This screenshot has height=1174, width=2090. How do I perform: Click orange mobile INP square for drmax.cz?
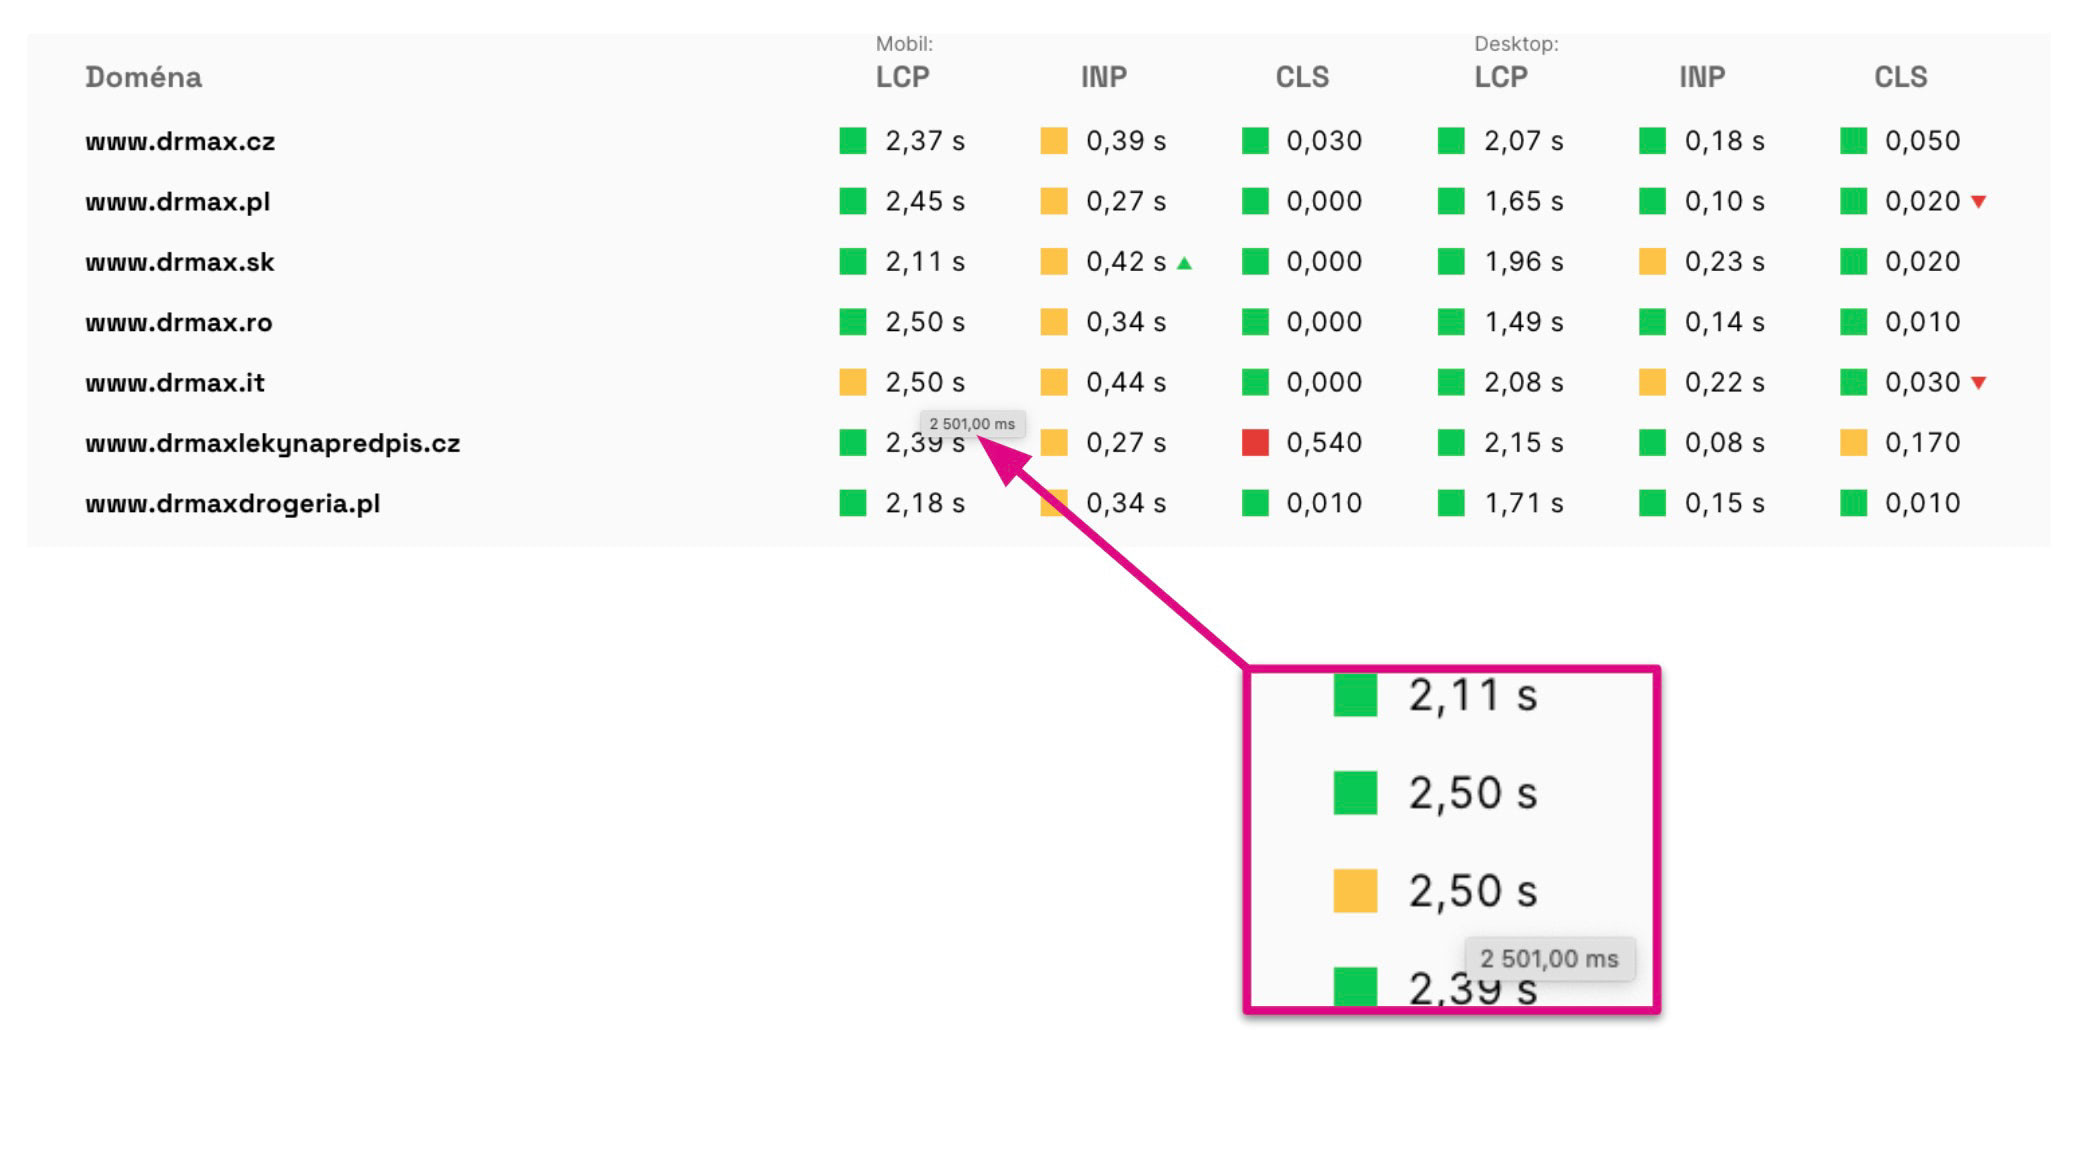(1054, 141)
